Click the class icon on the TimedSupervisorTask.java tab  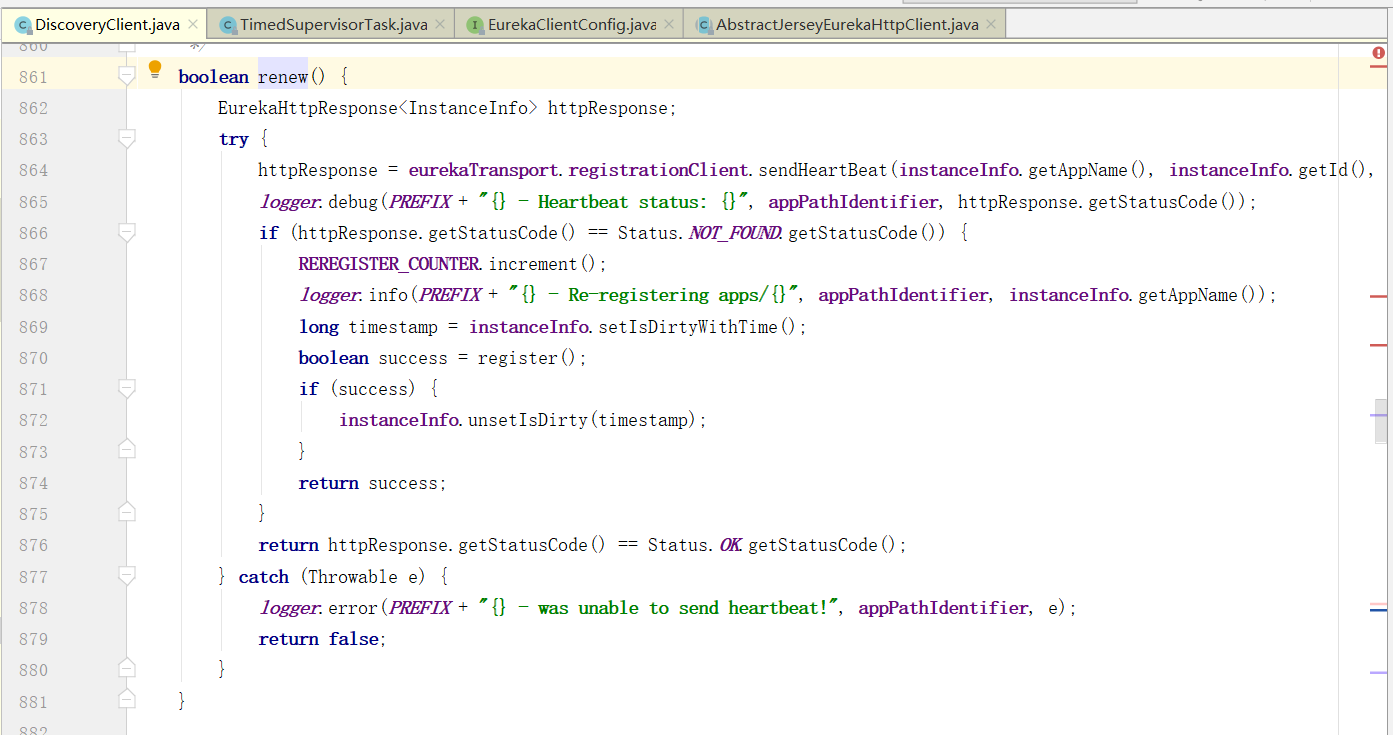pos(227,25)
